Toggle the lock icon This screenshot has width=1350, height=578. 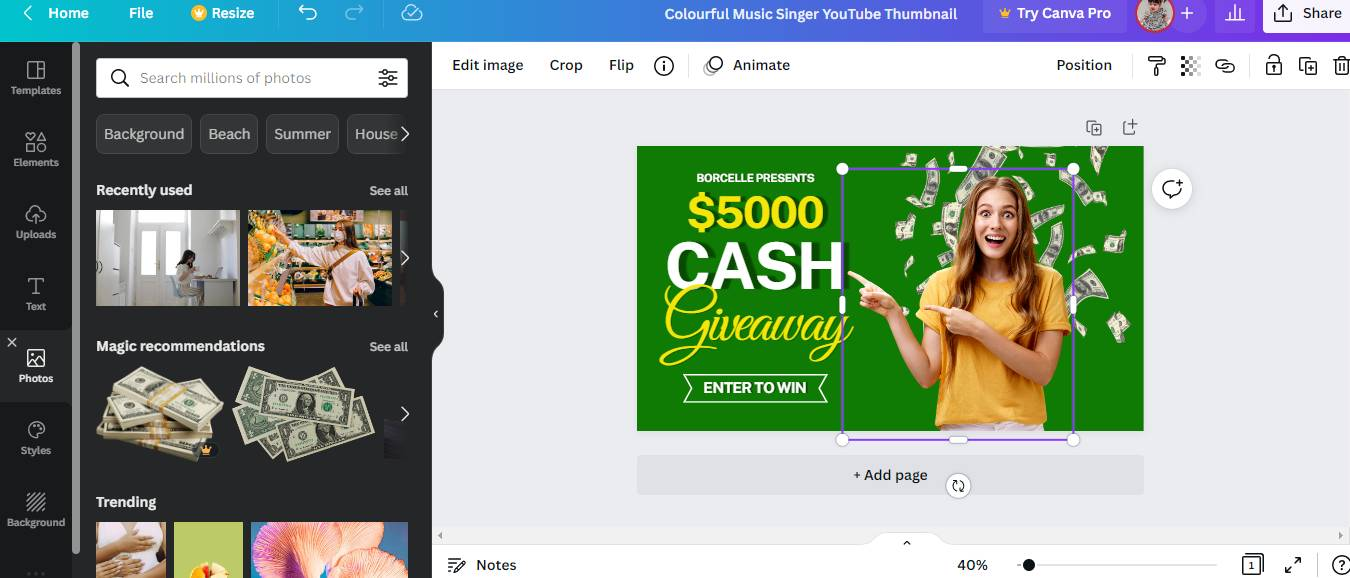click(x=1273, y=66)
